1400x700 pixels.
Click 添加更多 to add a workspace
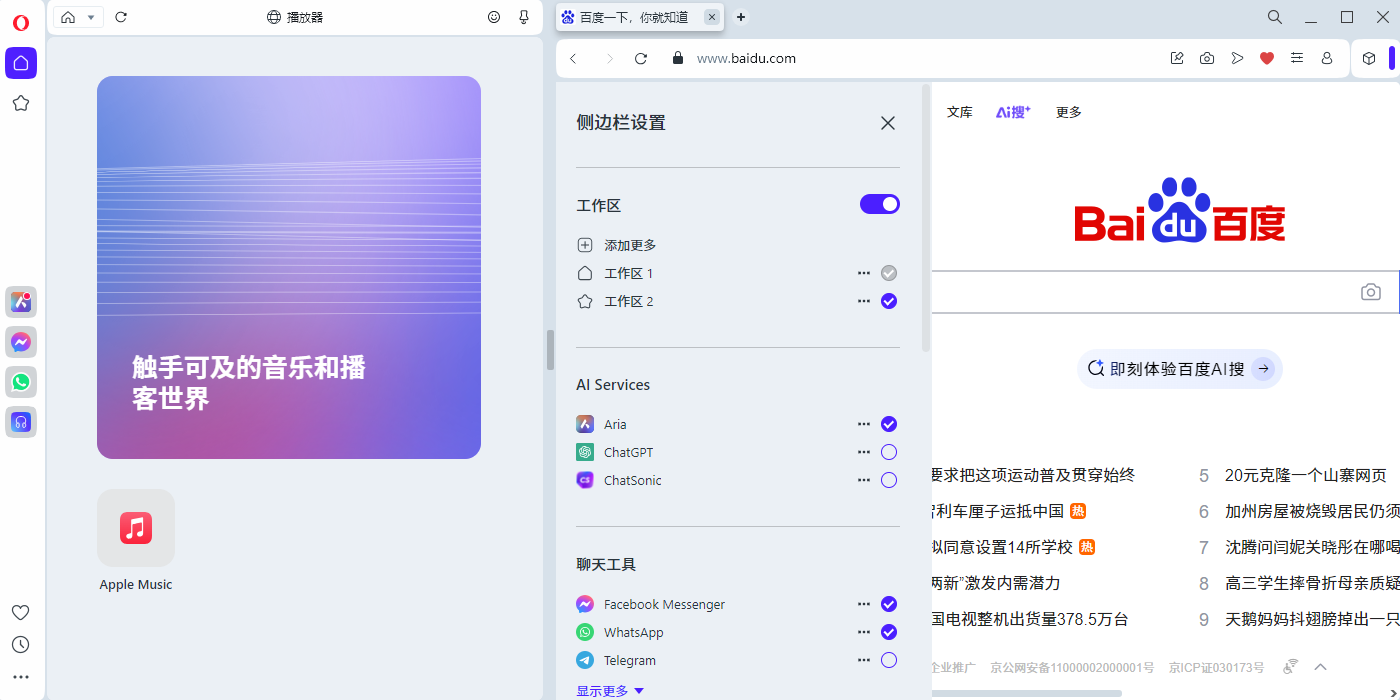click(630, 245)
